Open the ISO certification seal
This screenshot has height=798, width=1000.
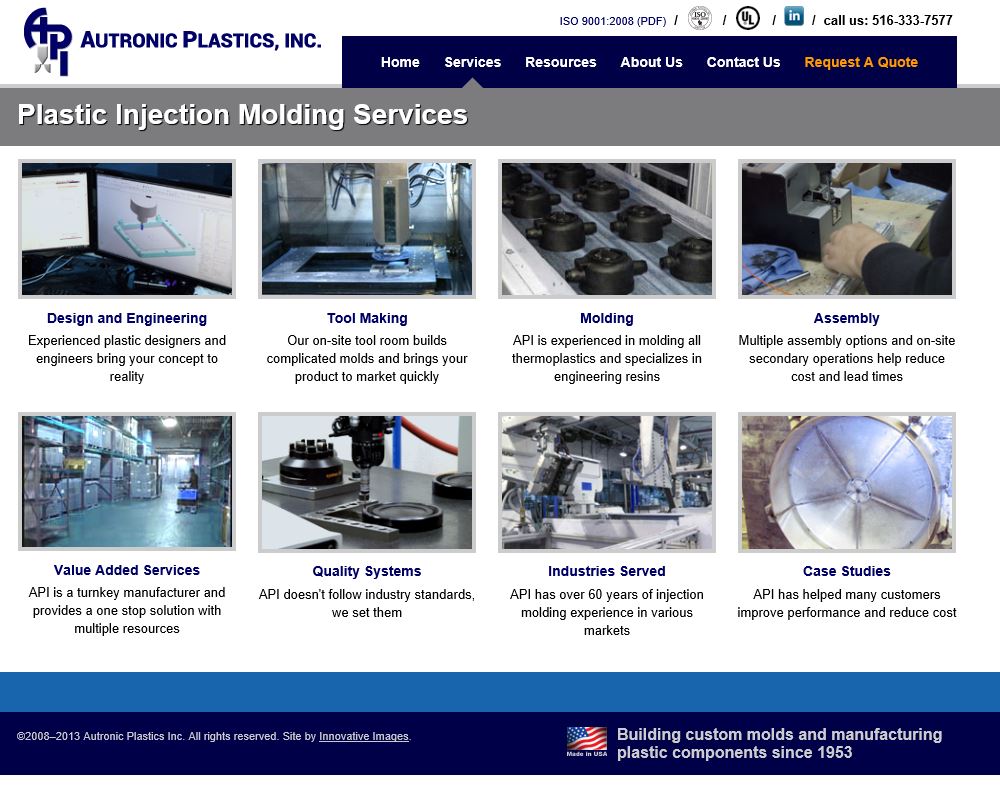click(699, 18)
